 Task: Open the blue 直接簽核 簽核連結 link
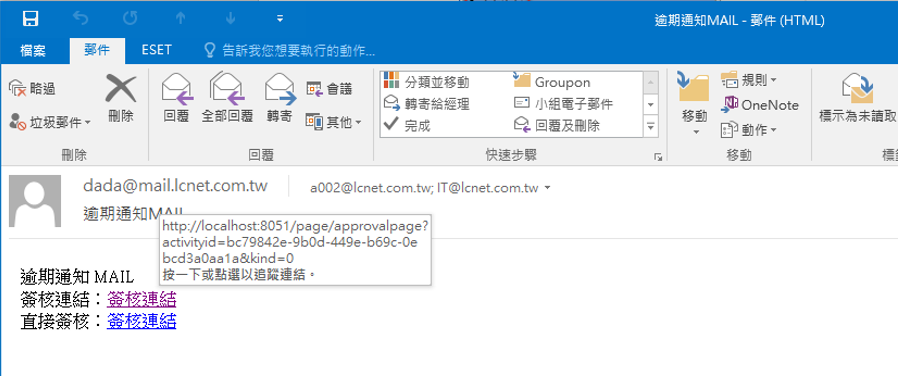coord(141,321)
